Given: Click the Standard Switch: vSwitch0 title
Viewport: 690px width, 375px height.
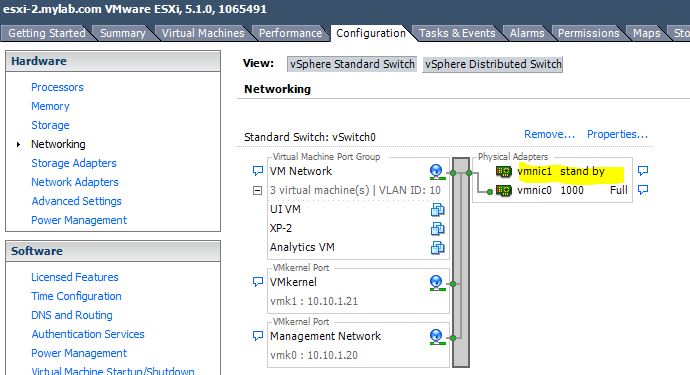Looking at the screenshot, I should tap(310, 137).
